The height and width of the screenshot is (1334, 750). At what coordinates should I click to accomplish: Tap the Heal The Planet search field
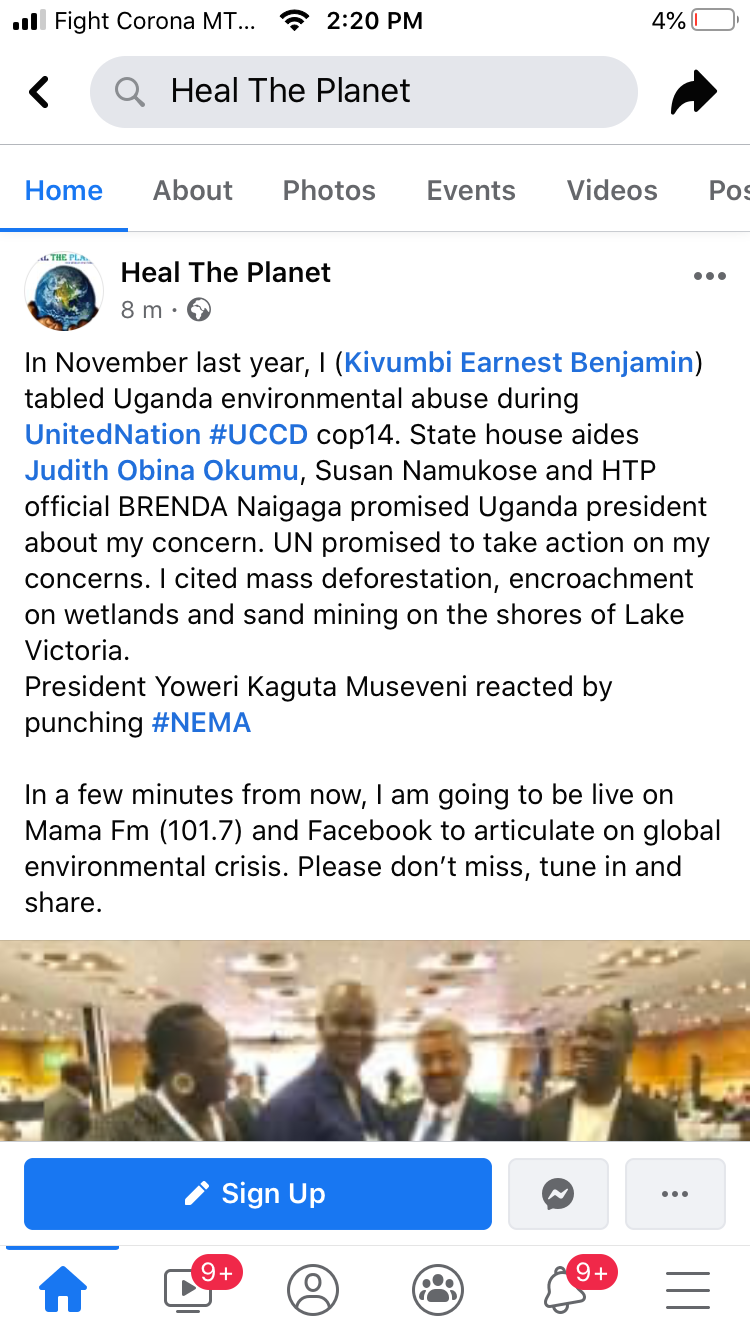[363, 92]
